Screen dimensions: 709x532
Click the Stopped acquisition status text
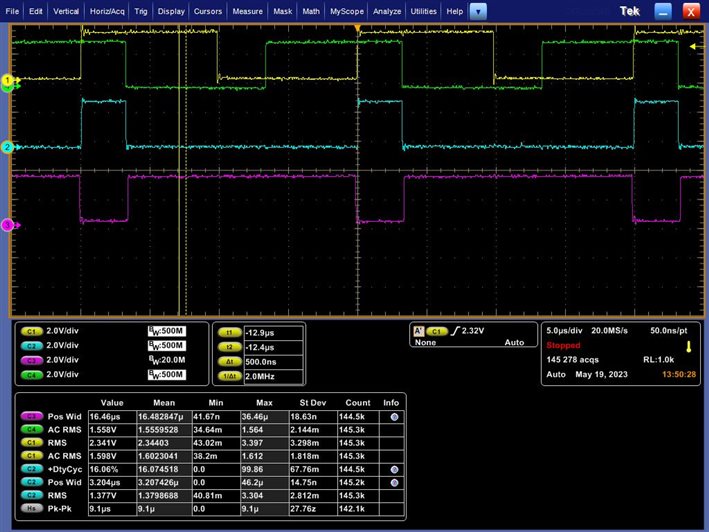(x=562, y=344)
